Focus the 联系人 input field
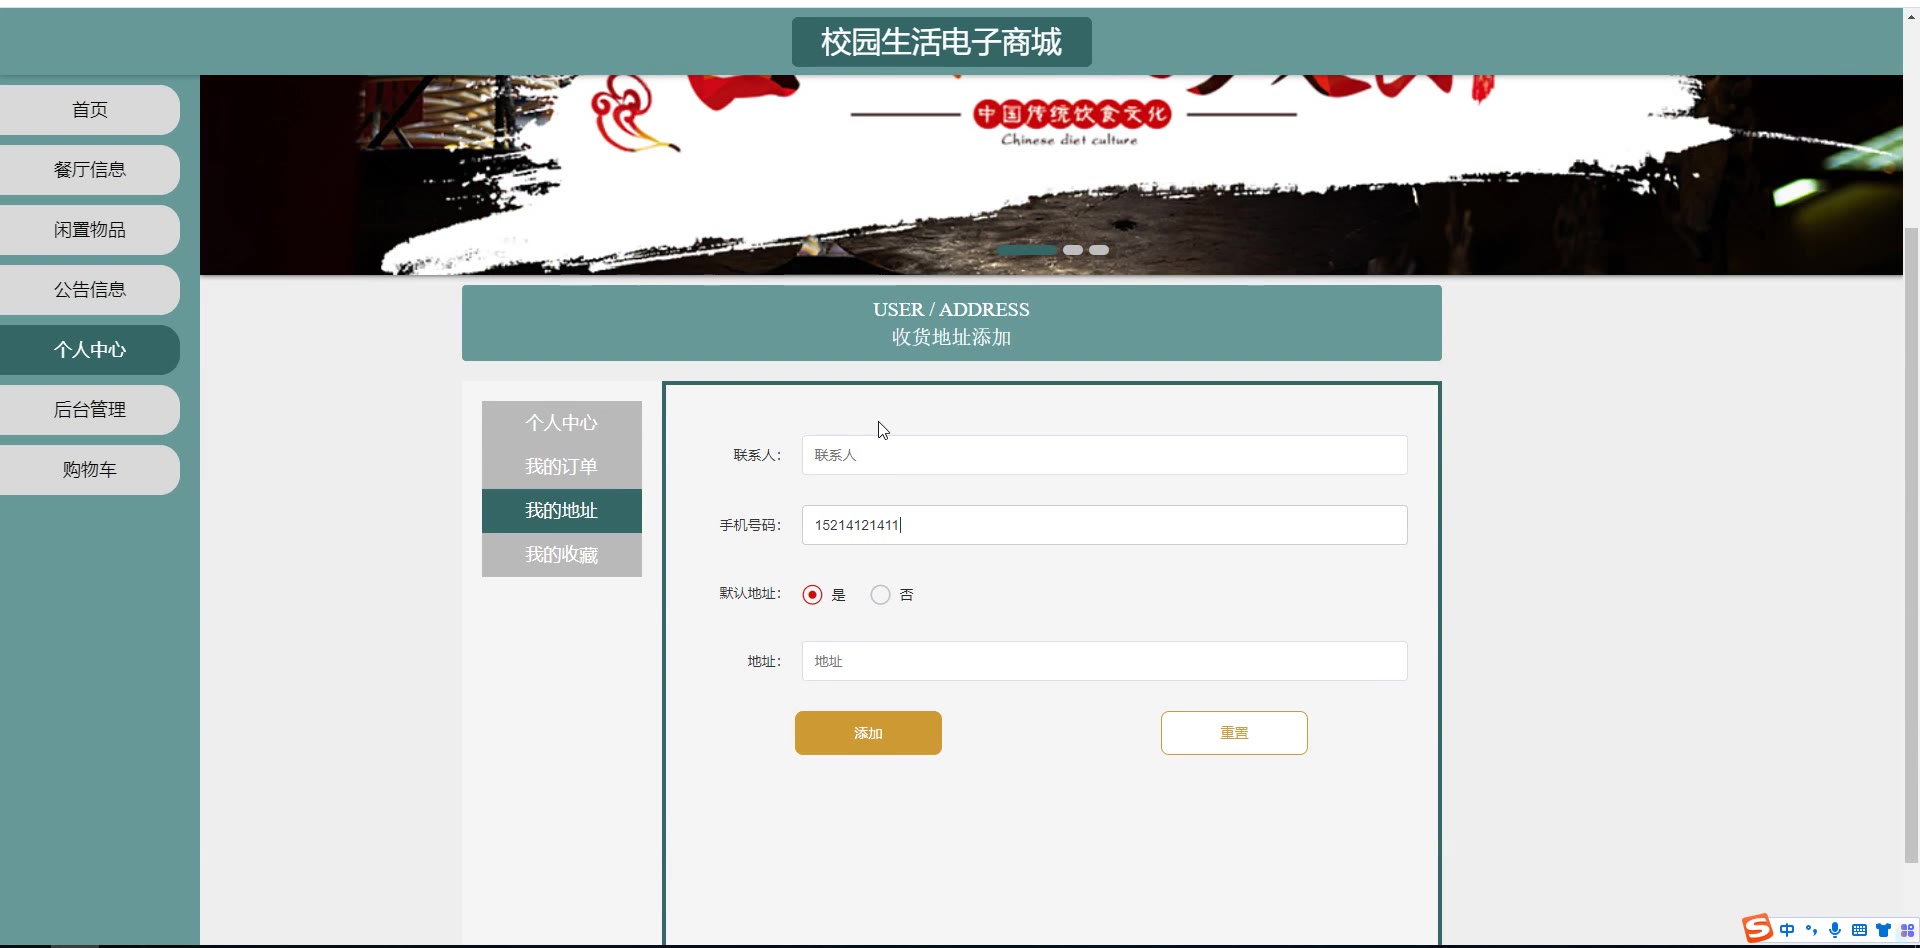 (1105, 455)
